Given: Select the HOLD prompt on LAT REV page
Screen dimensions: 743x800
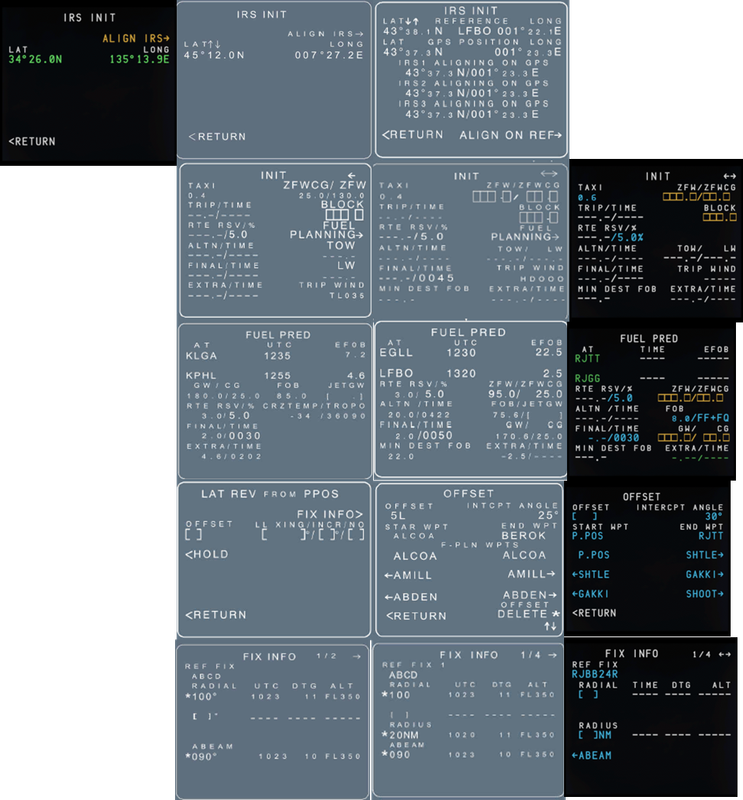Looking at the screenshot, I should pos(207,554).
